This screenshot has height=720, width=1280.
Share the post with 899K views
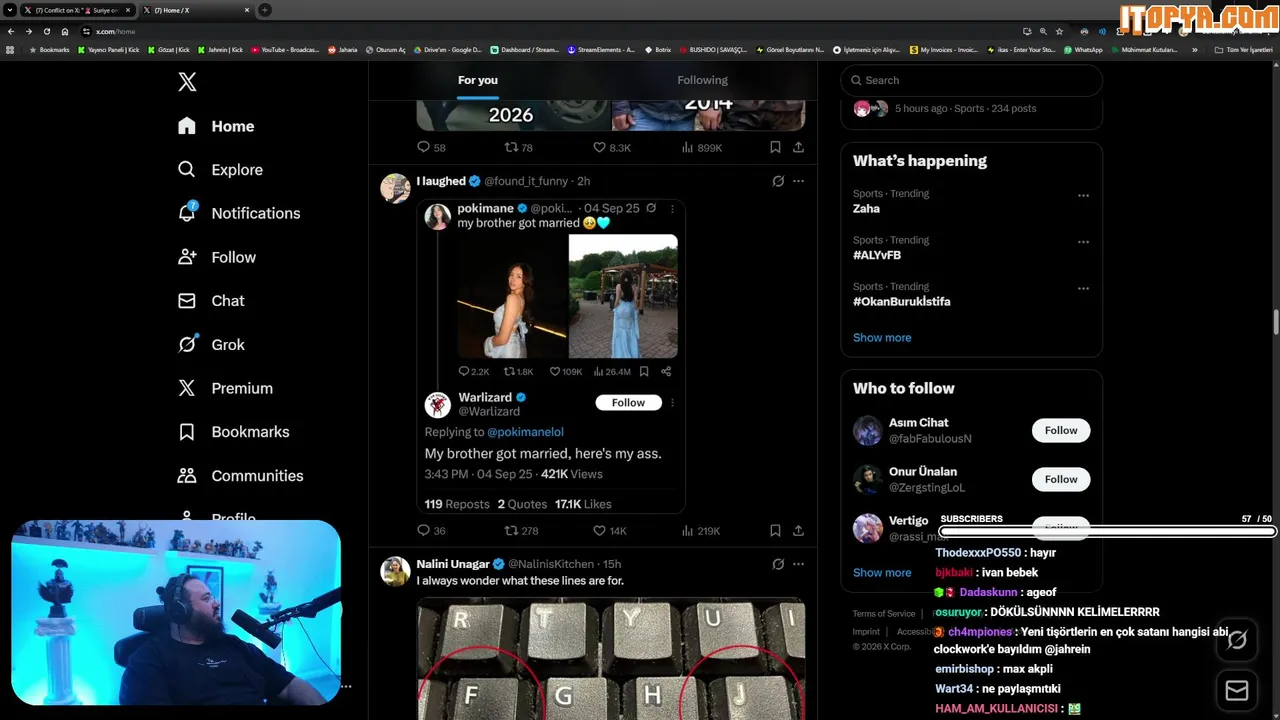click(798, 147)
